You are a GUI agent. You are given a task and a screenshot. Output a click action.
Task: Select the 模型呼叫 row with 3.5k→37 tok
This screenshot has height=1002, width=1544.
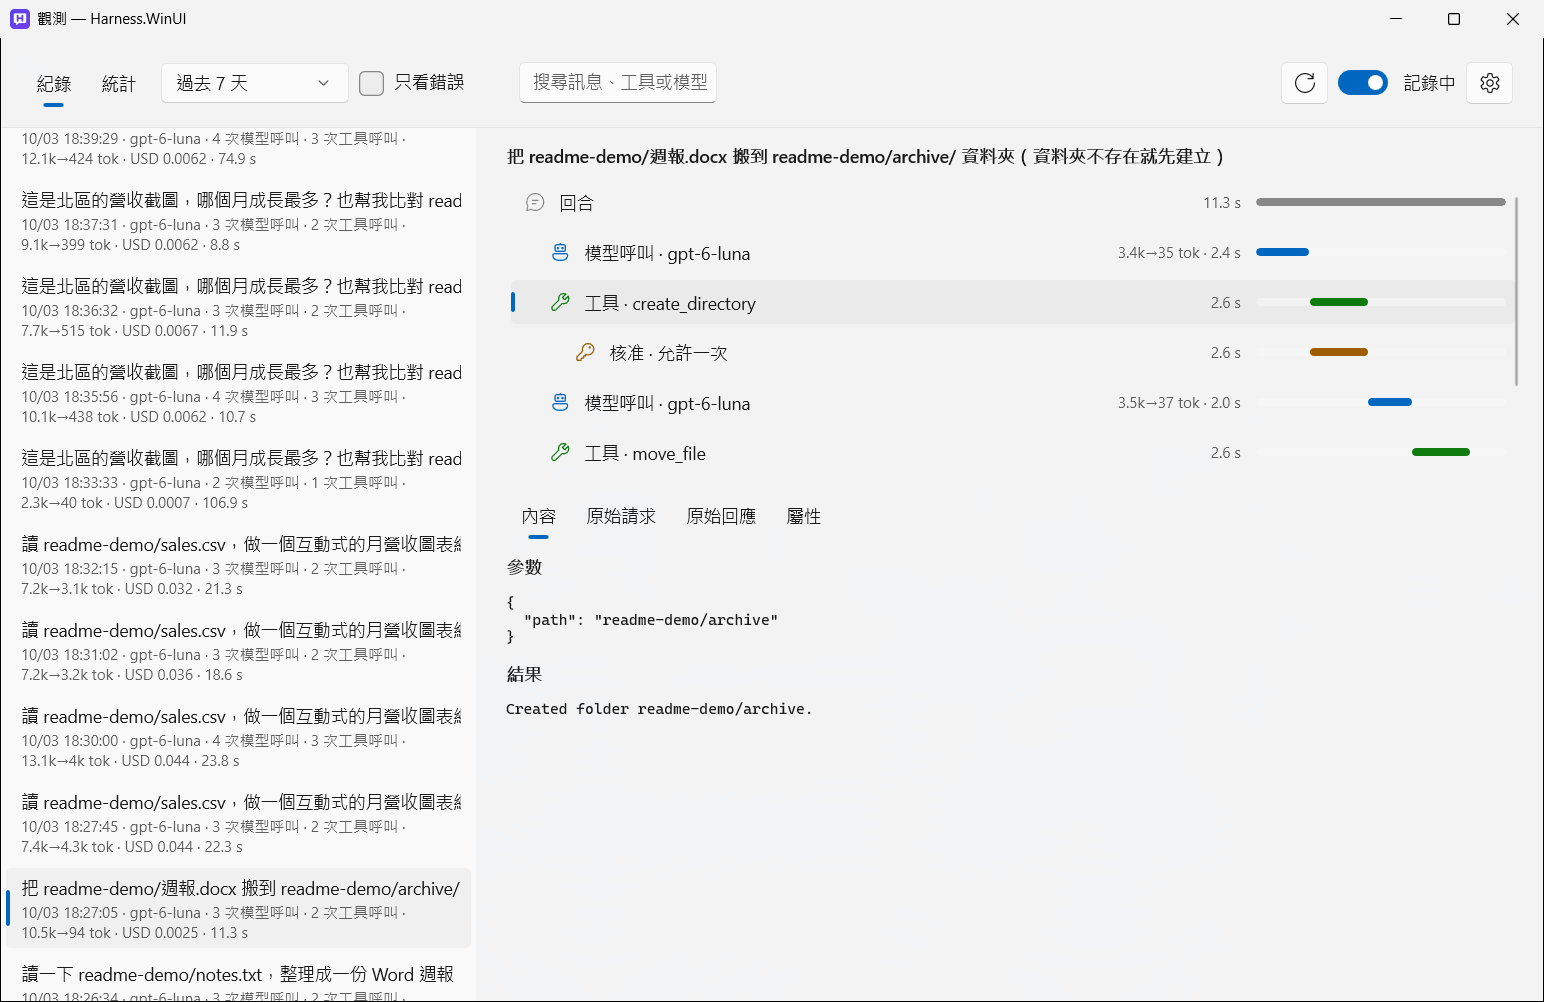click(x=1011, y=403)
